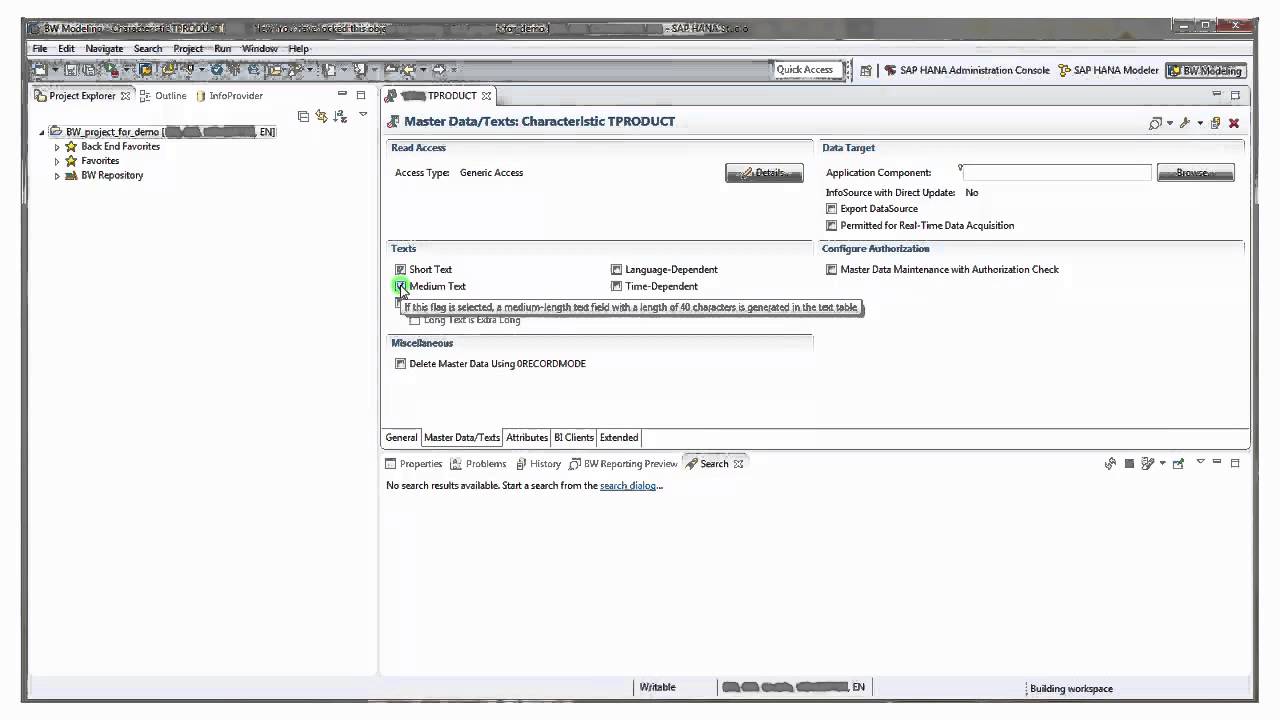Click Collapse All icon in Project Explorer
Image resolution: width=1280 pixels, height=720 pixels.
tap(303, 116)
